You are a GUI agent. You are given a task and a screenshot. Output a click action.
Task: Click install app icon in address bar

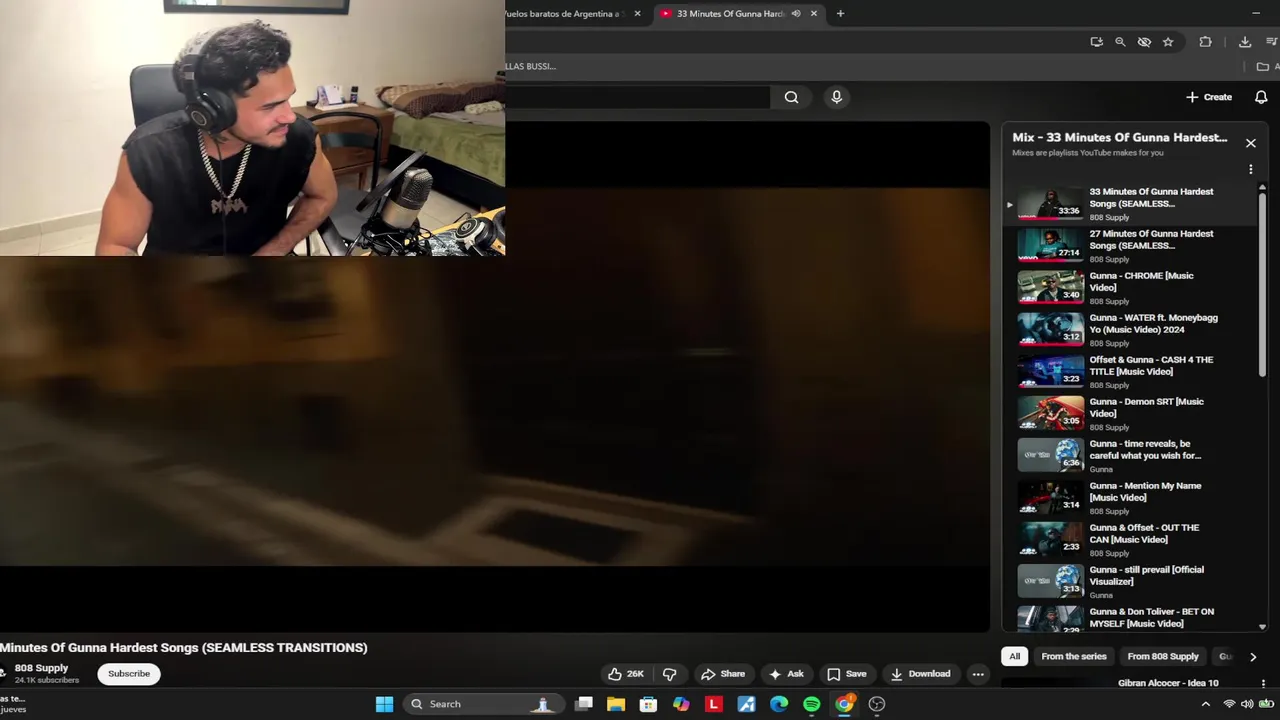1097,42
